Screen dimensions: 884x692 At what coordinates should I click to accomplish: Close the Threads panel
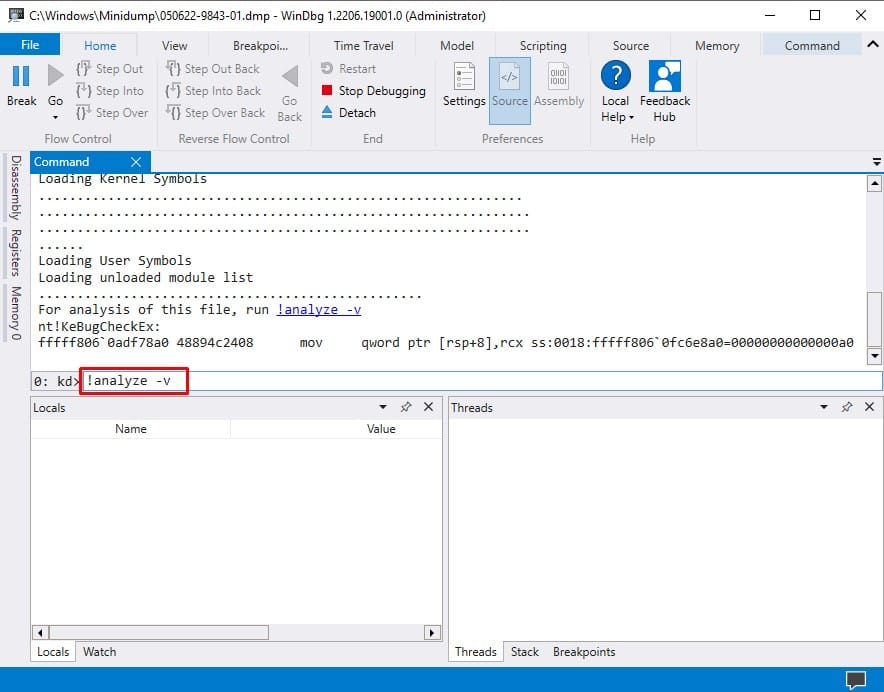pos(869,407)
